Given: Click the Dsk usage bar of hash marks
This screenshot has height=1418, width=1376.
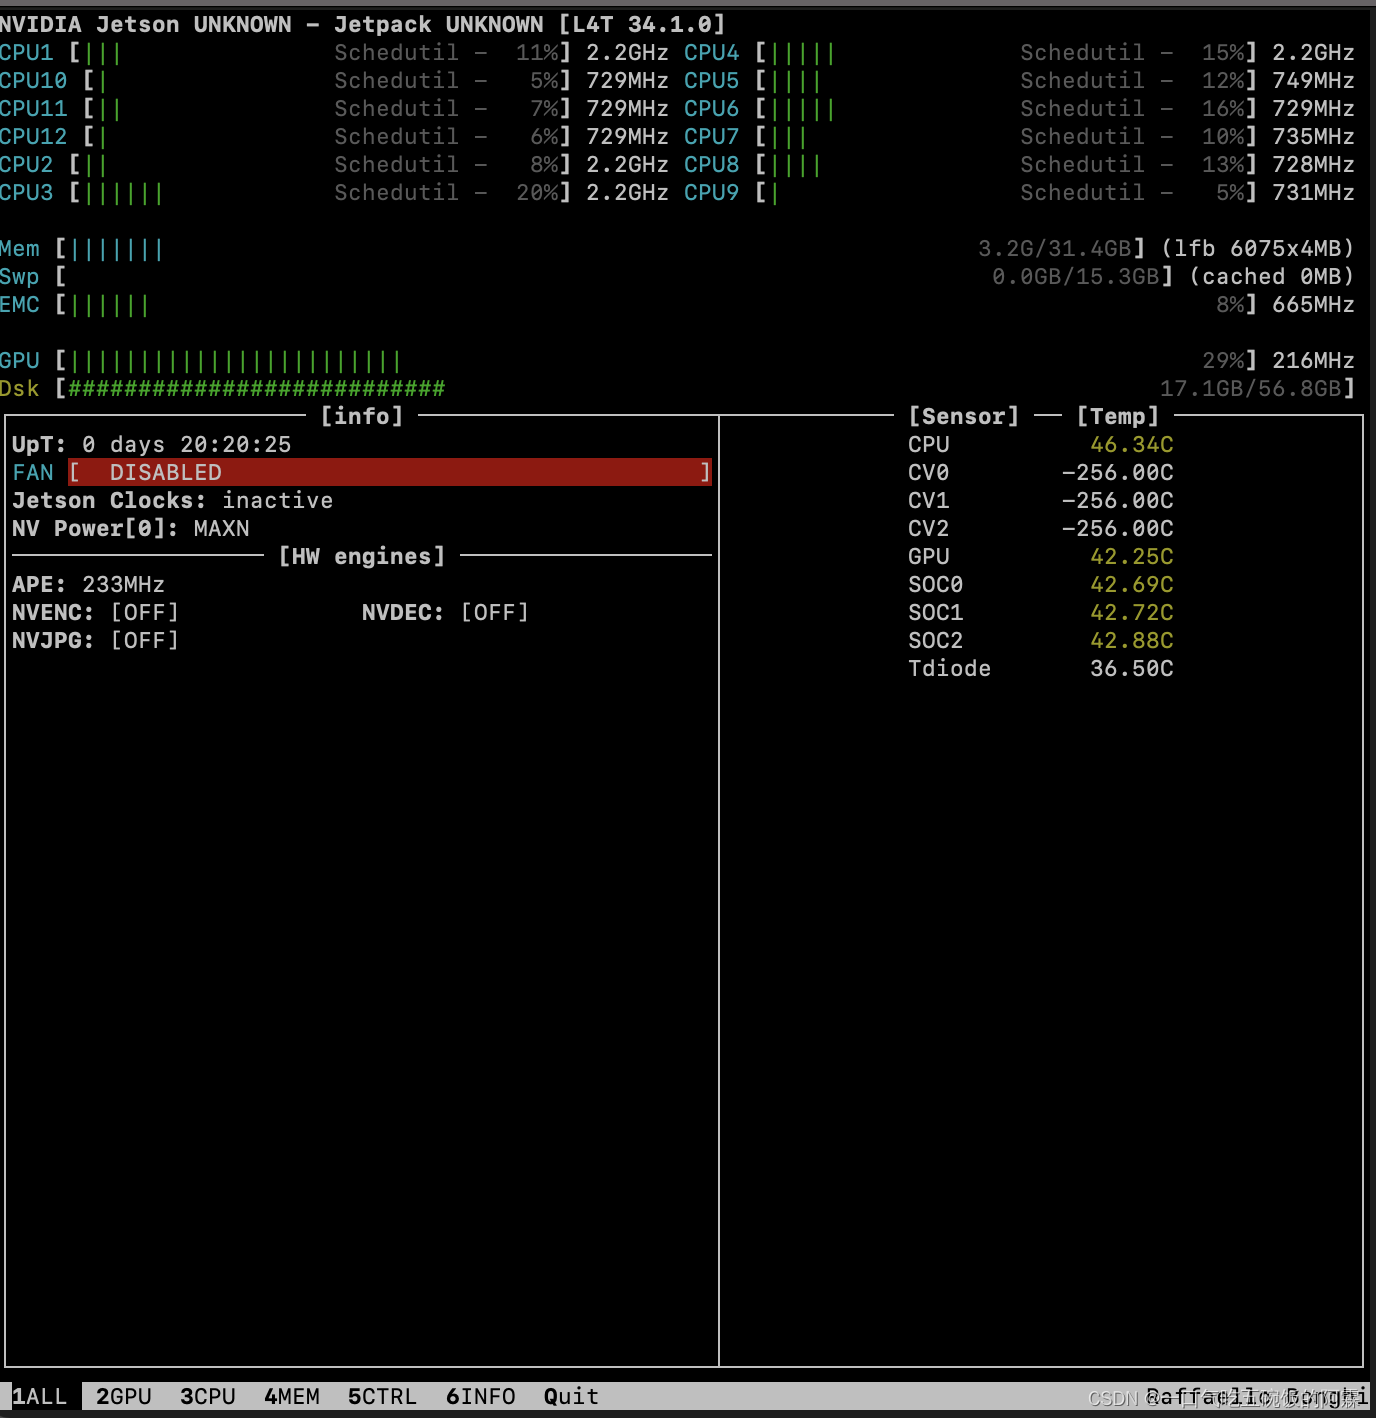Looking at the screenshot, I should [257, 388].
